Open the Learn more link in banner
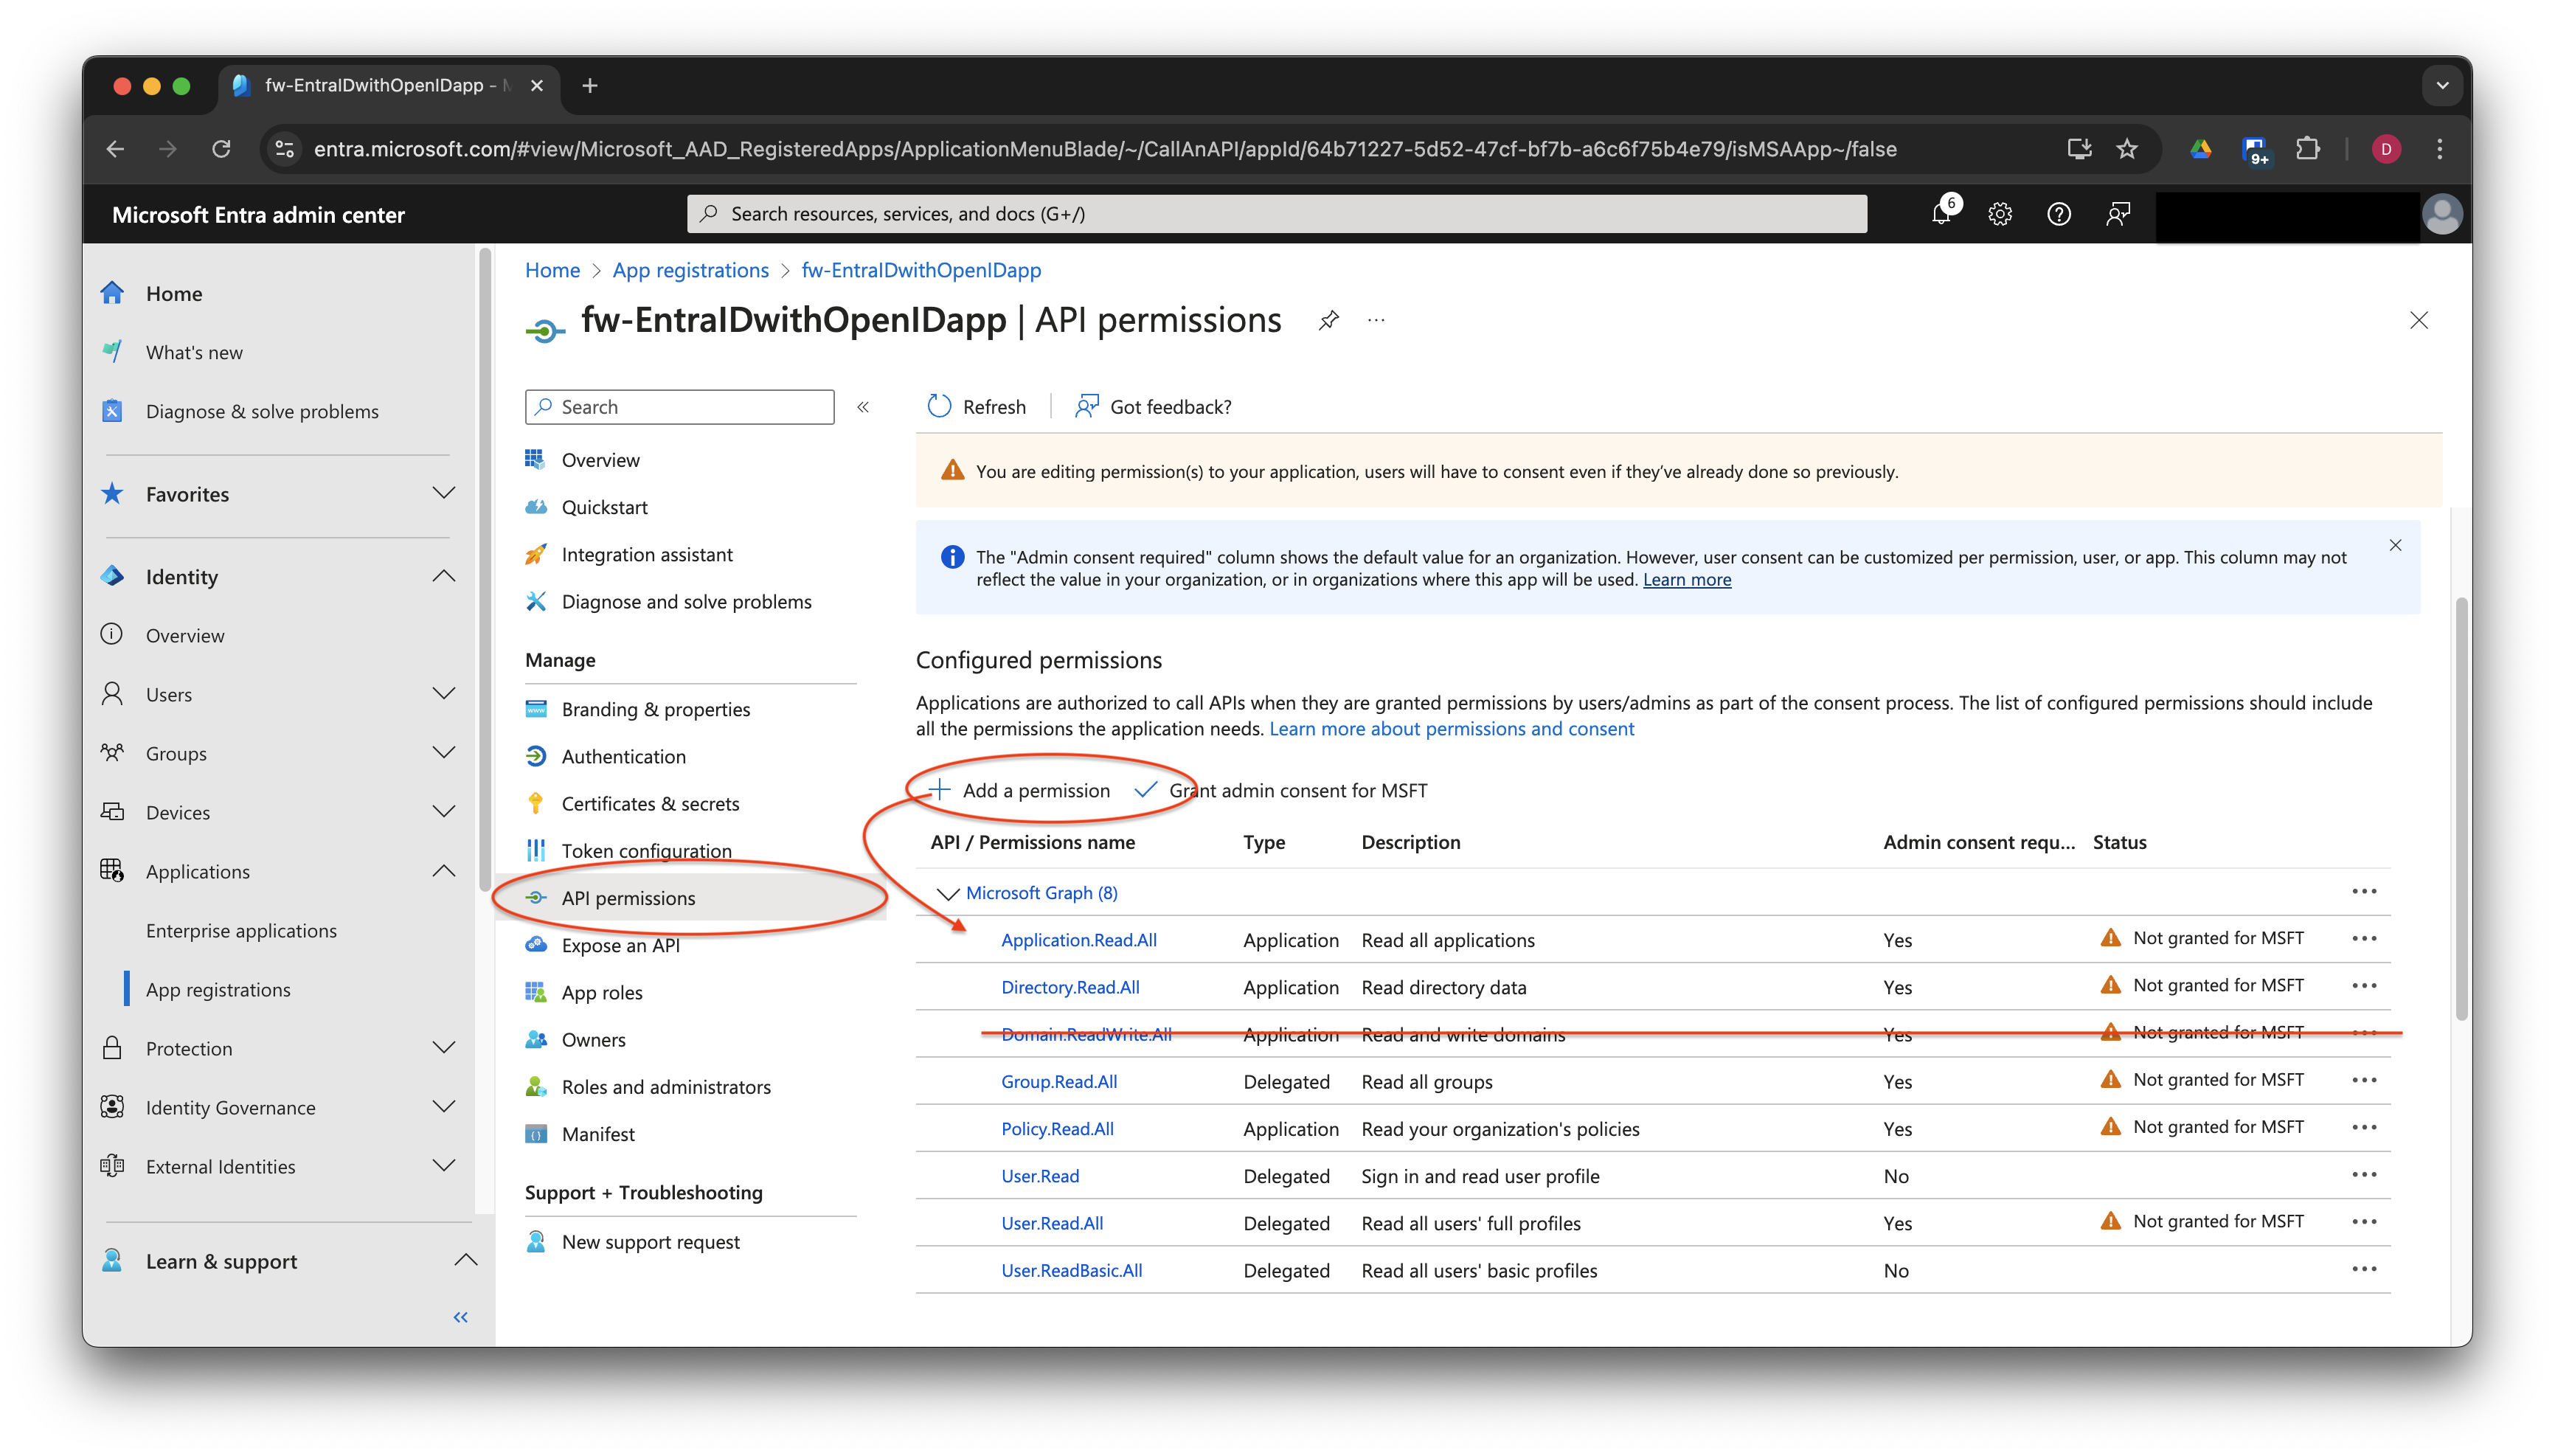Image resolution: width=2555 pixels, height=1456 pixels. [1686, 580]
